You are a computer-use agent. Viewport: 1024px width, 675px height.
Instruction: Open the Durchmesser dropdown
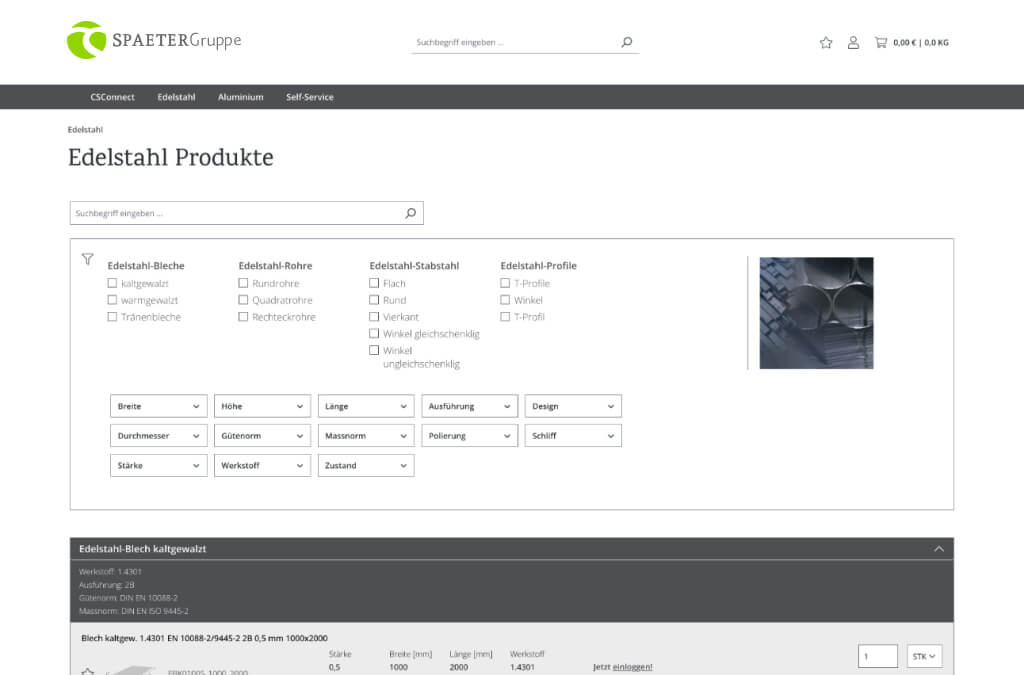click(159, 435)
